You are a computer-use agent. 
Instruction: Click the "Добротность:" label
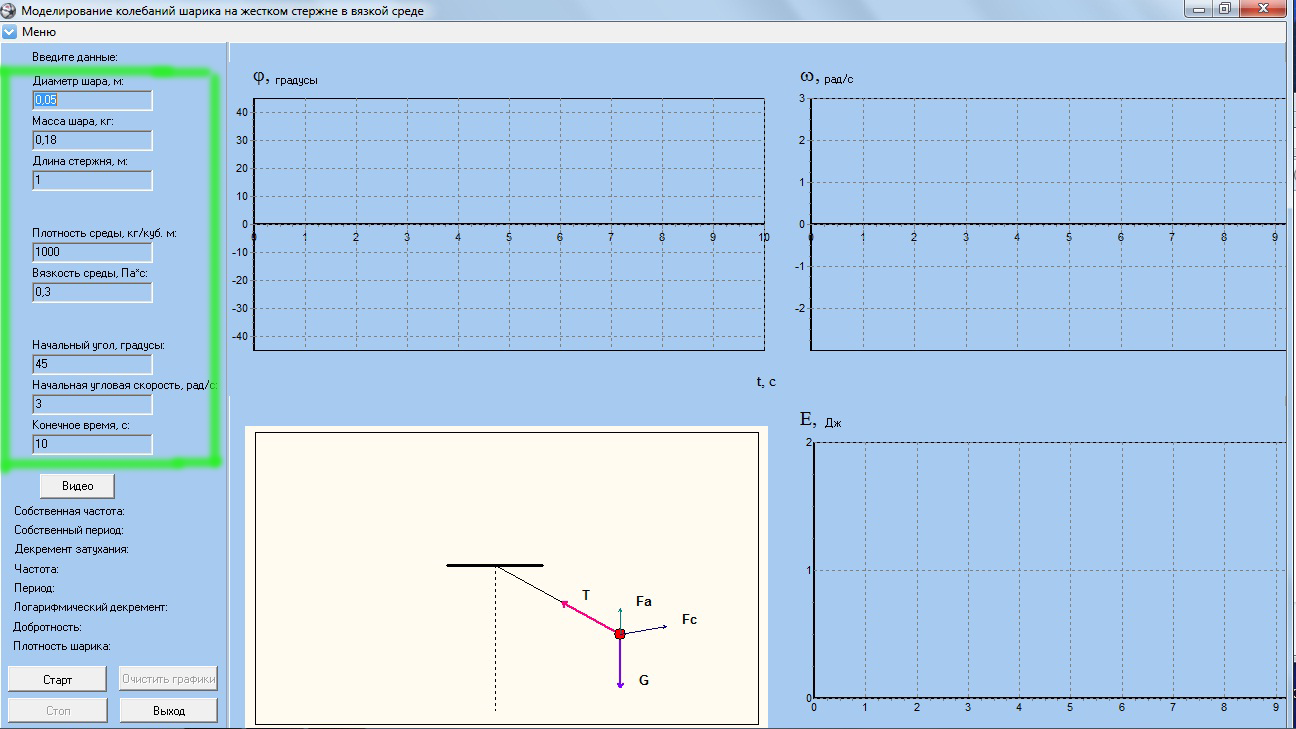(48, 627)
